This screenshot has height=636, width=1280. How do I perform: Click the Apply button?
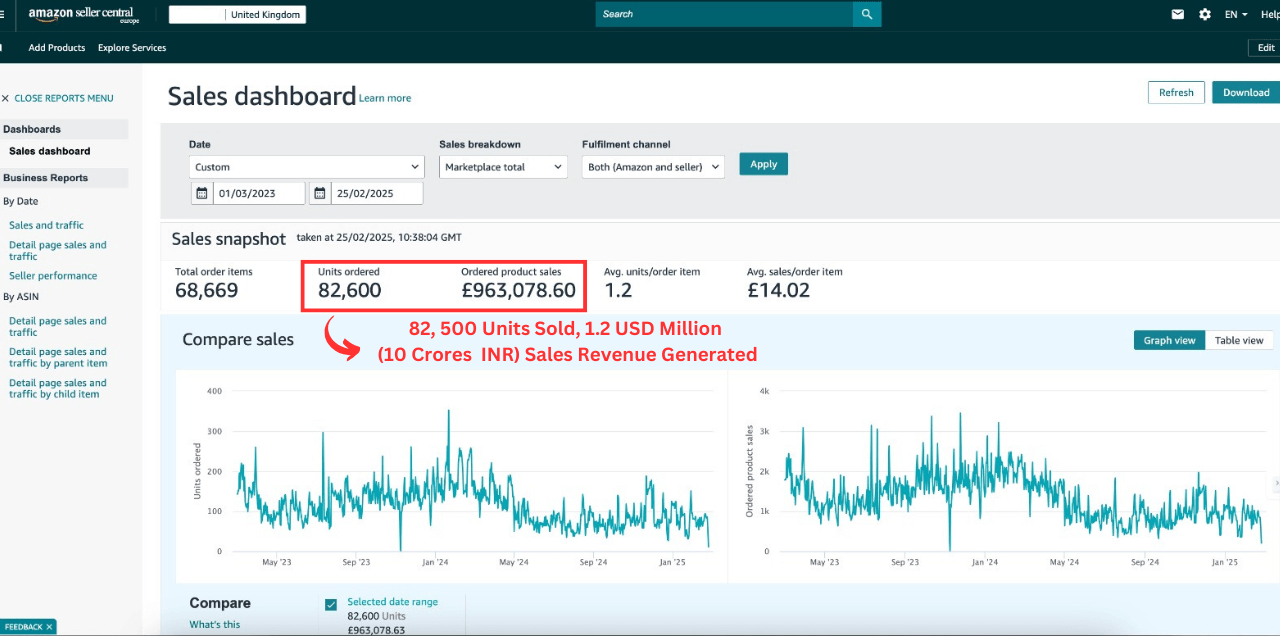764,164
